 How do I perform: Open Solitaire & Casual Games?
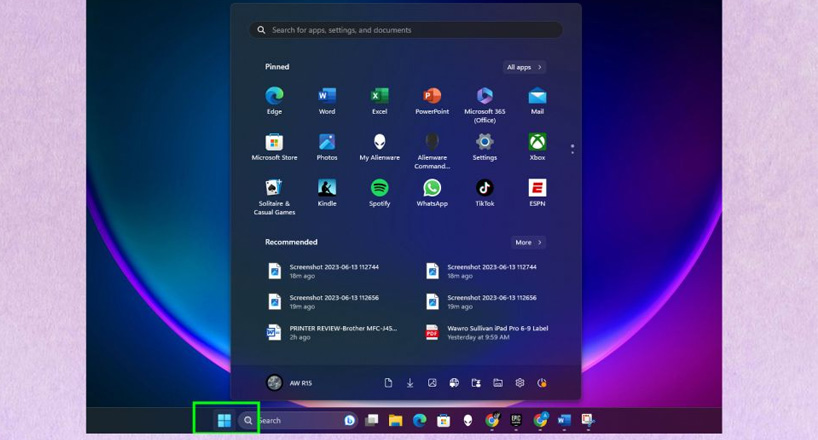274,197
